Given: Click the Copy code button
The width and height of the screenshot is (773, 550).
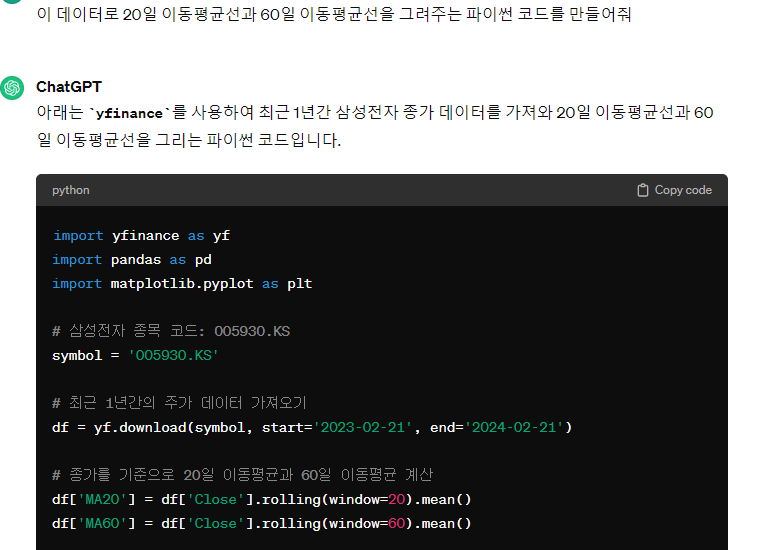Looking at the screenshot, I should pyautogui.click(x=674, y=190).
